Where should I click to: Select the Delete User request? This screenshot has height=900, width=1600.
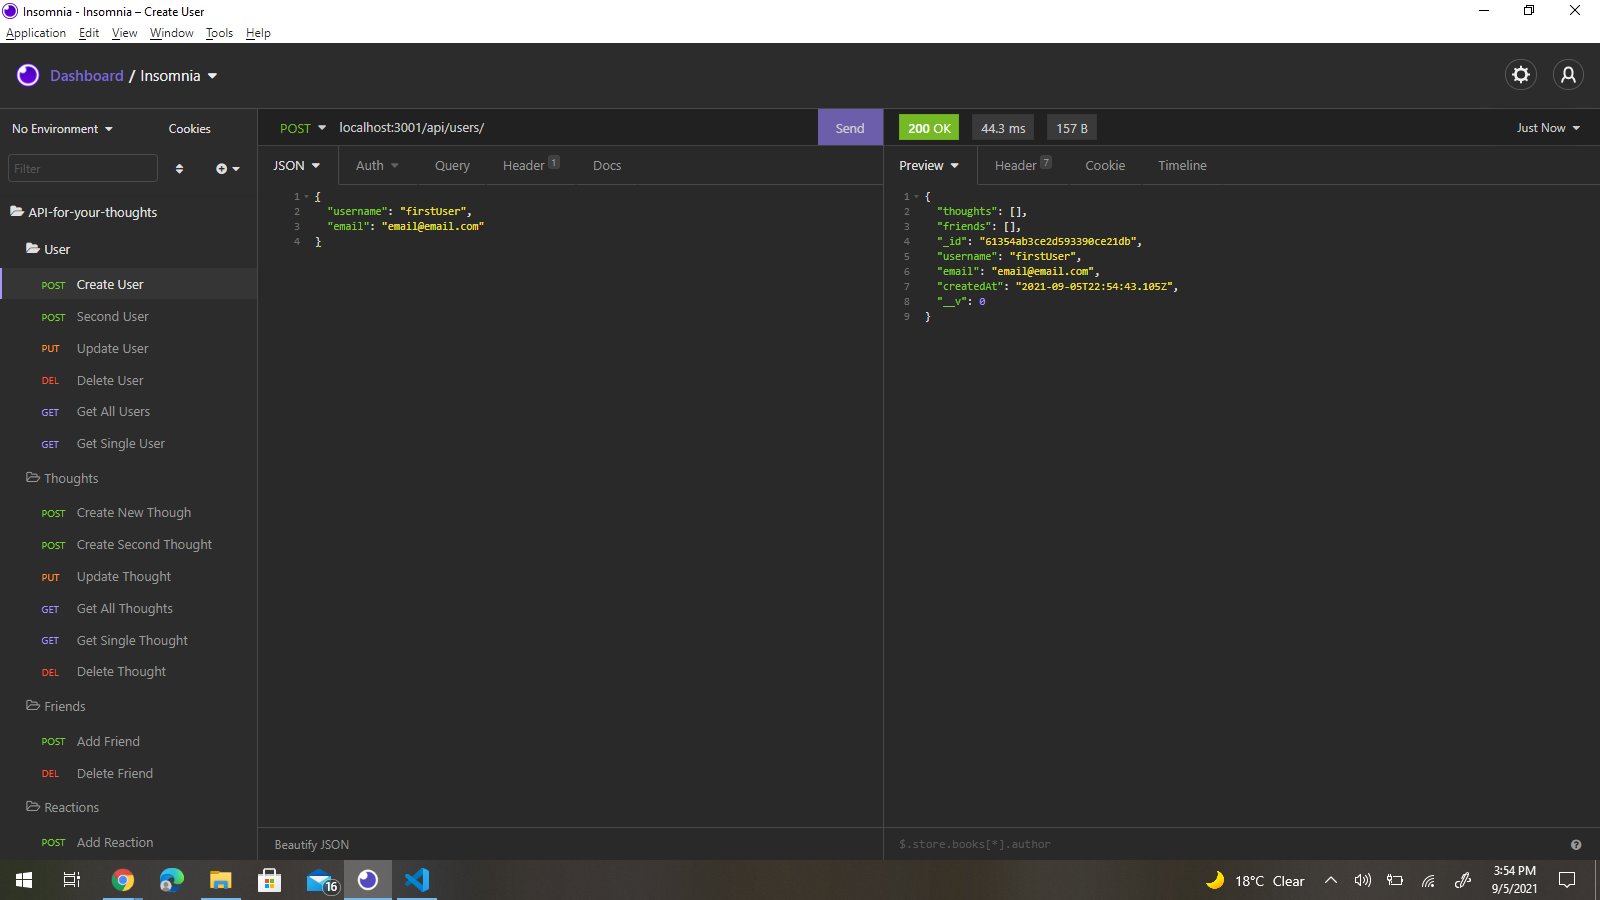click(x=128, y=381)
